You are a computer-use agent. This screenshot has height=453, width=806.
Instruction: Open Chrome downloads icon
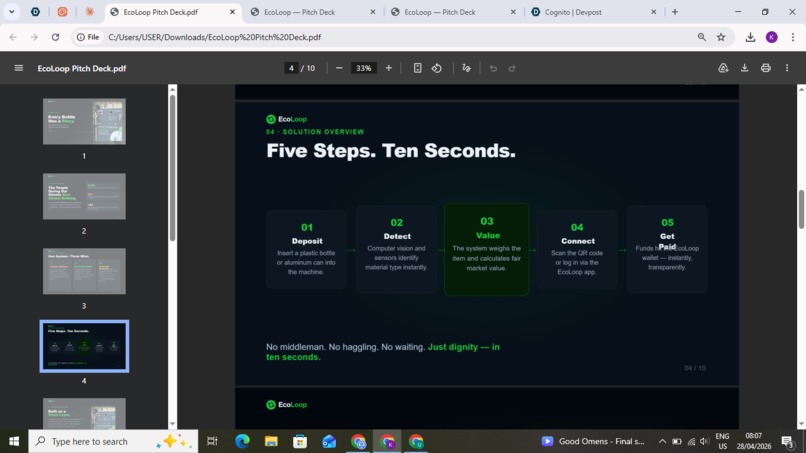click(x=750, y=37)
